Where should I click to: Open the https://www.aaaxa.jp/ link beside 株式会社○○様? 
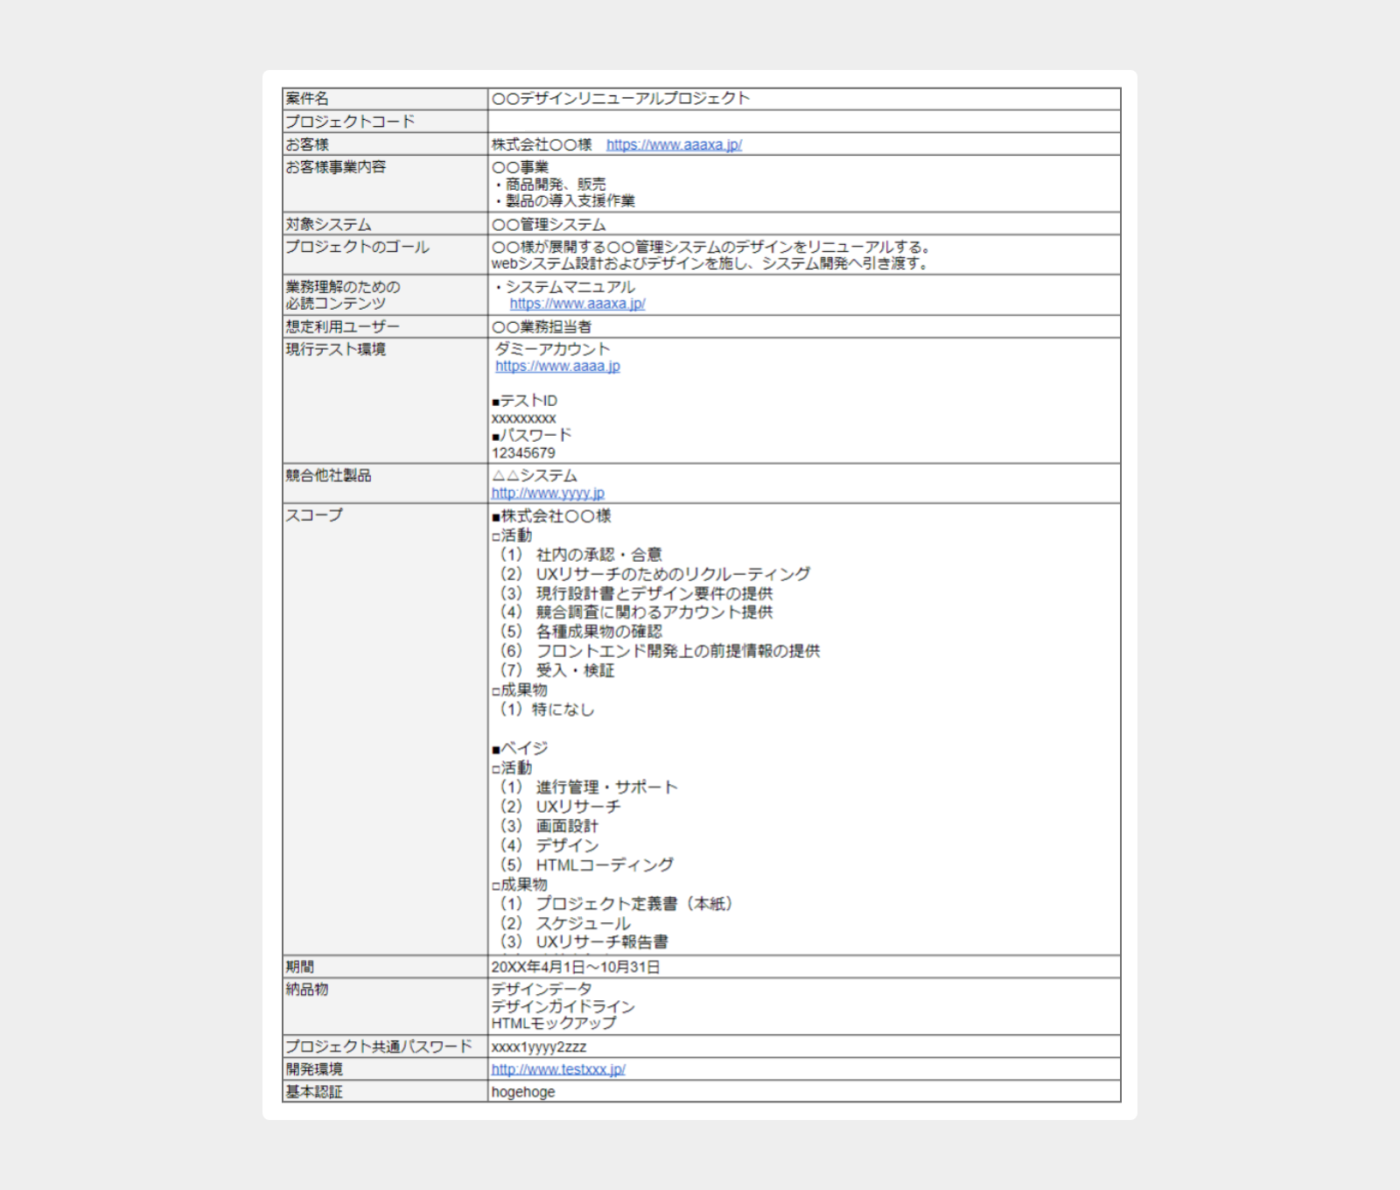click(x=674, y=145)
